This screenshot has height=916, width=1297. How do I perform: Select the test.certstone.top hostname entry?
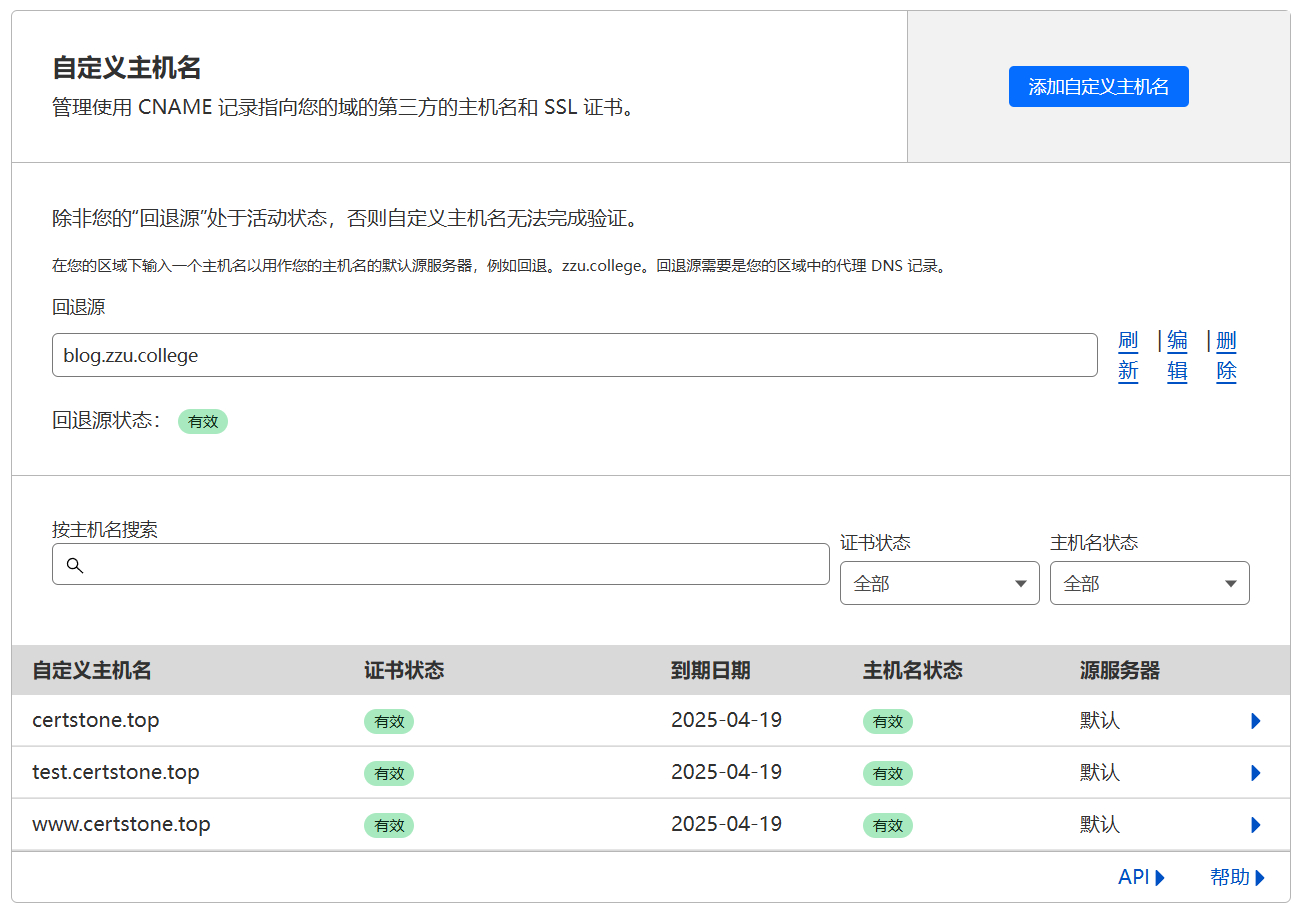[116, 772]
